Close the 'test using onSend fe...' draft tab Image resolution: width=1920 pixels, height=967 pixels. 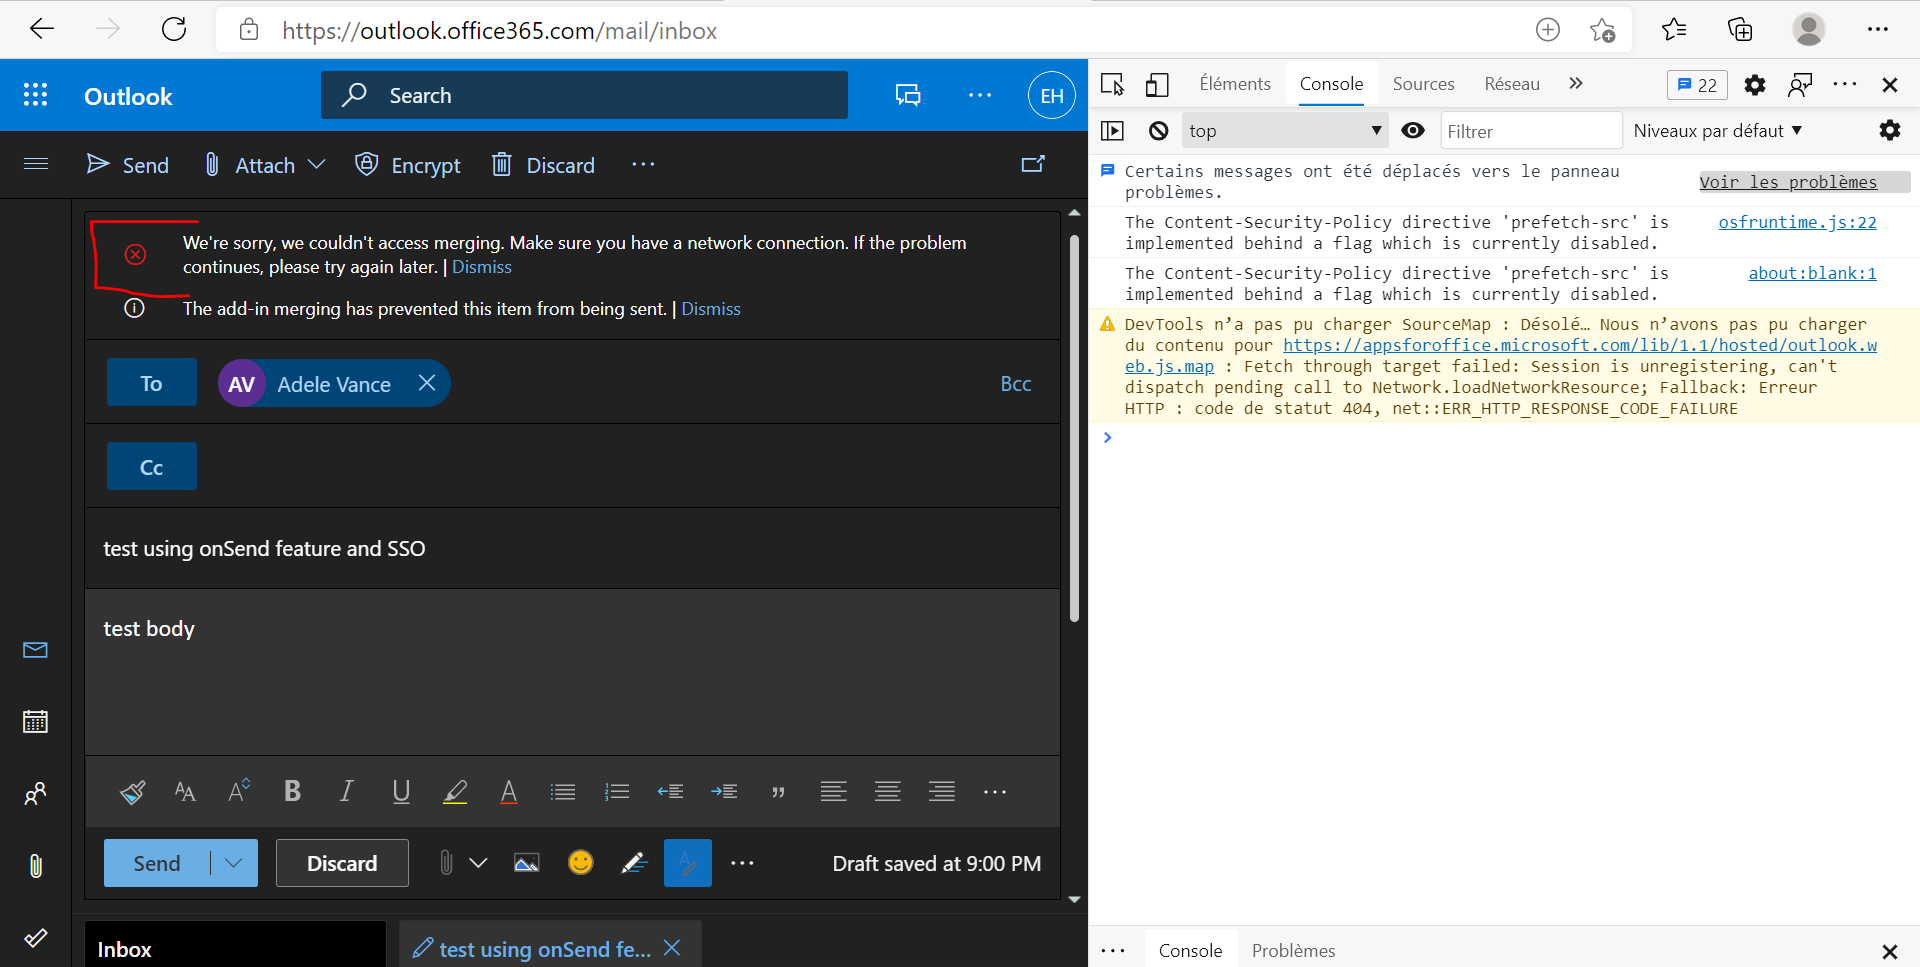pyautogui.click(x=672, y=948)
